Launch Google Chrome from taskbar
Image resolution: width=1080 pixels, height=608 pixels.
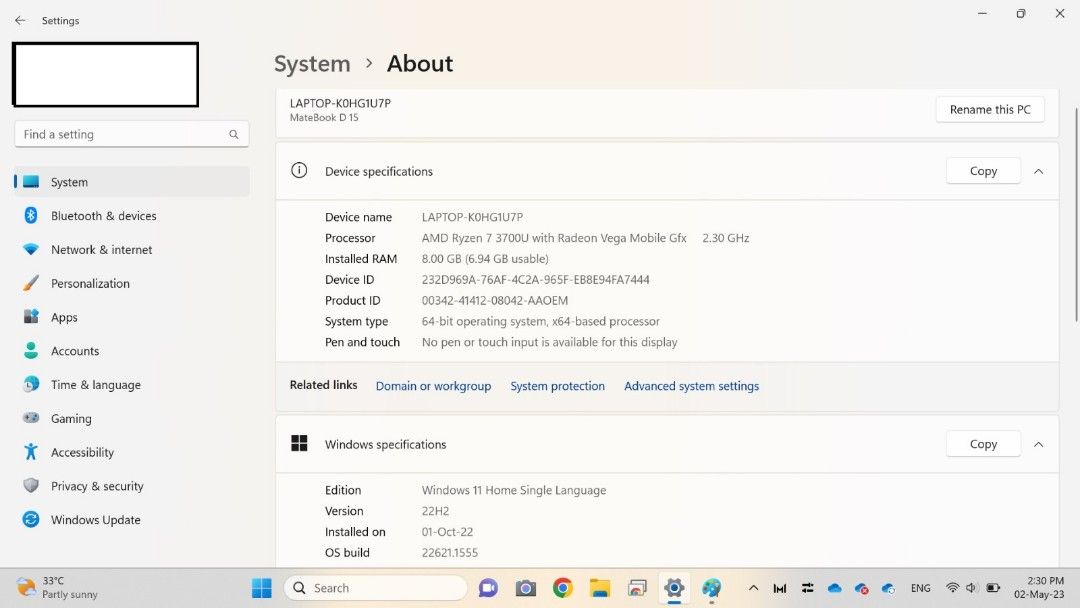click(x=563, y=588)
